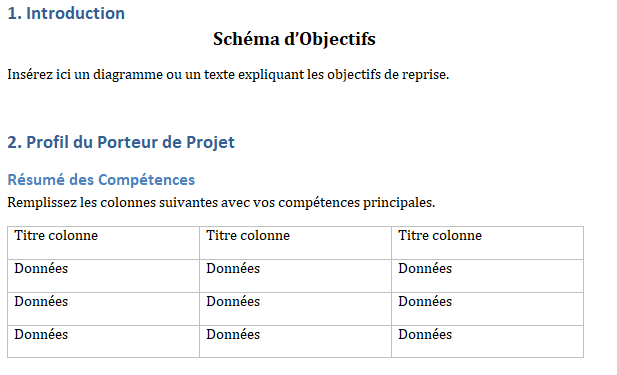Select middle column's "Titre colonne" header cell
617x375 pixels.
[x=296, y=243]
